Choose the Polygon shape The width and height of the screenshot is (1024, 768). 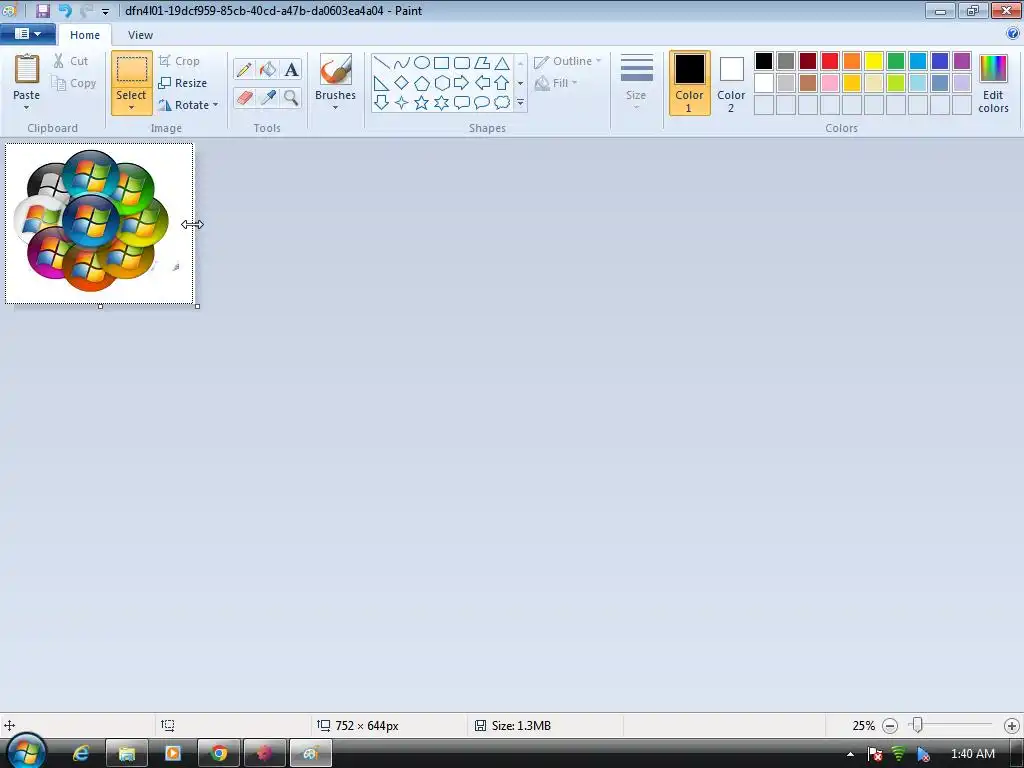[x=482, y=63]
